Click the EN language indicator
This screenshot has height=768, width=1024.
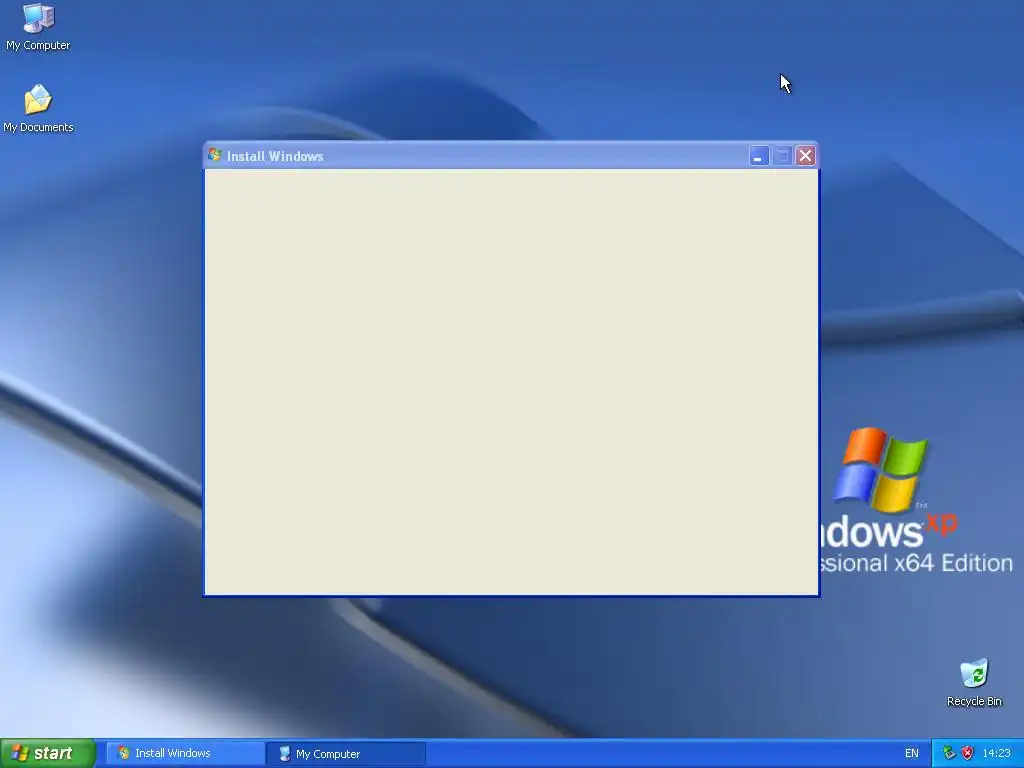pos(912,753)
